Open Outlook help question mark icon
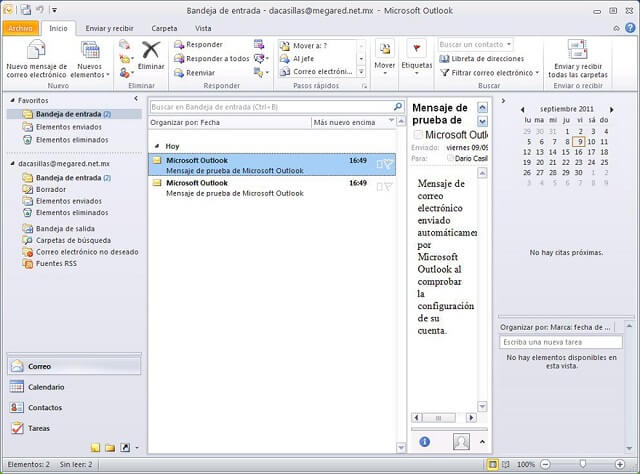Image resolution: width=640 pixels, height=474 pixels. pos(630,28)
